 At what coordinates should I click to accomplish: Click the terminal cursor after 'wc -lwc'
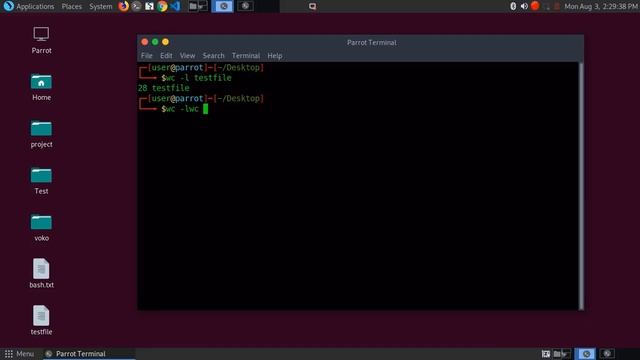[x=206, y=109]
